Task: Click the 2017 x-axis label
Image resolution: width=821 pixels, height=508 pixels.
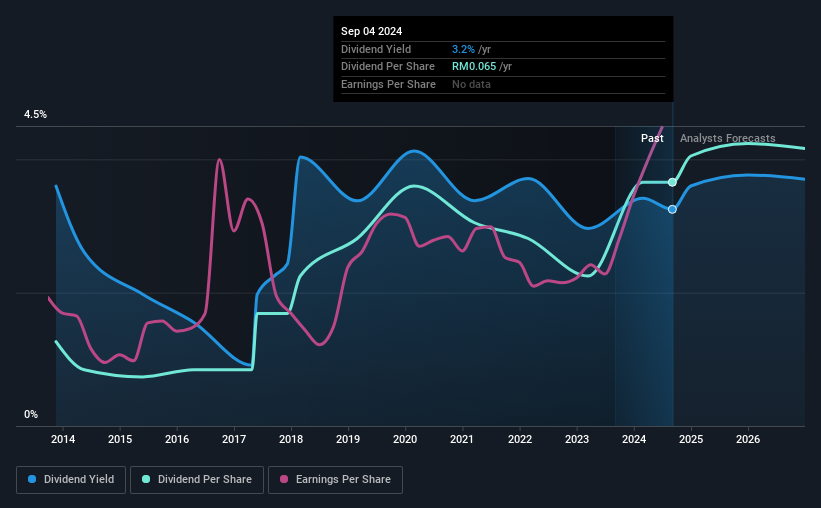Action: click(x=234, y=439)
